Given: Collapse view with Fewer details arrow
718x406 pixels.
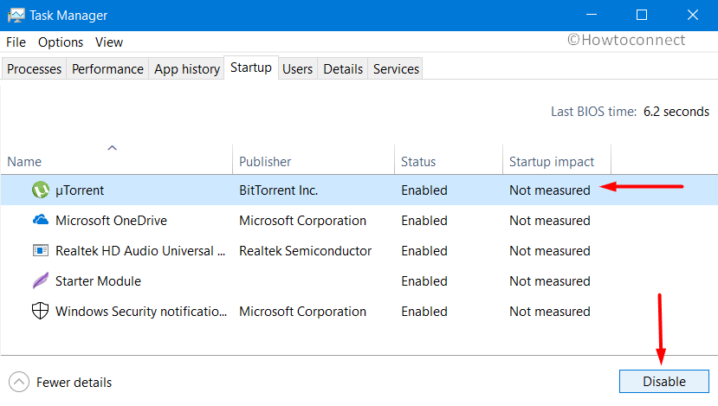Looking at the screenshot, I should pyautogui.click(x=19, y=382).
